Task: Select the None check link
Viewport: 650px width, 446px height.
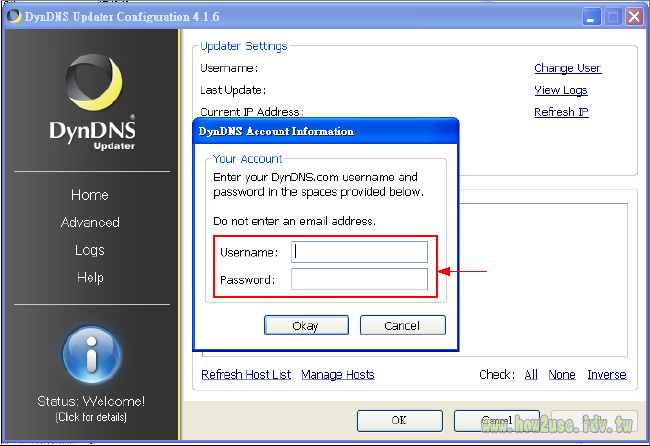Action: (x=562, y=375)
